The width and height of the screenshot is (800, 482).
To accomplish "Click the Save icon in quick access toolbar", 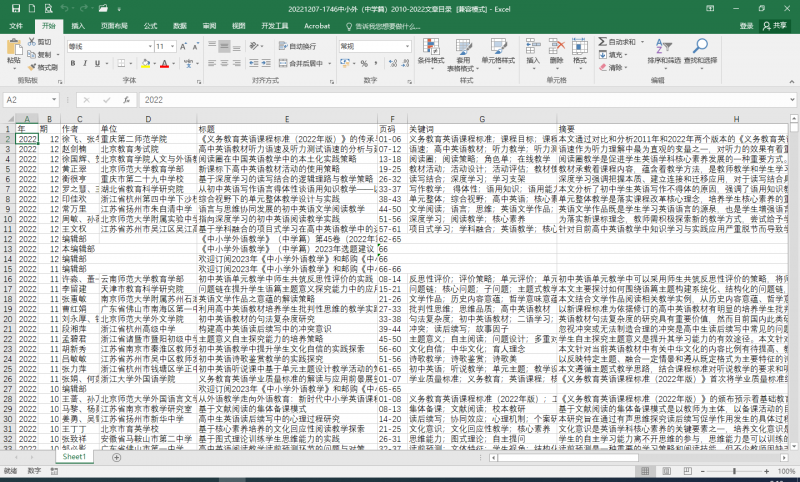I will click(16, 8).
